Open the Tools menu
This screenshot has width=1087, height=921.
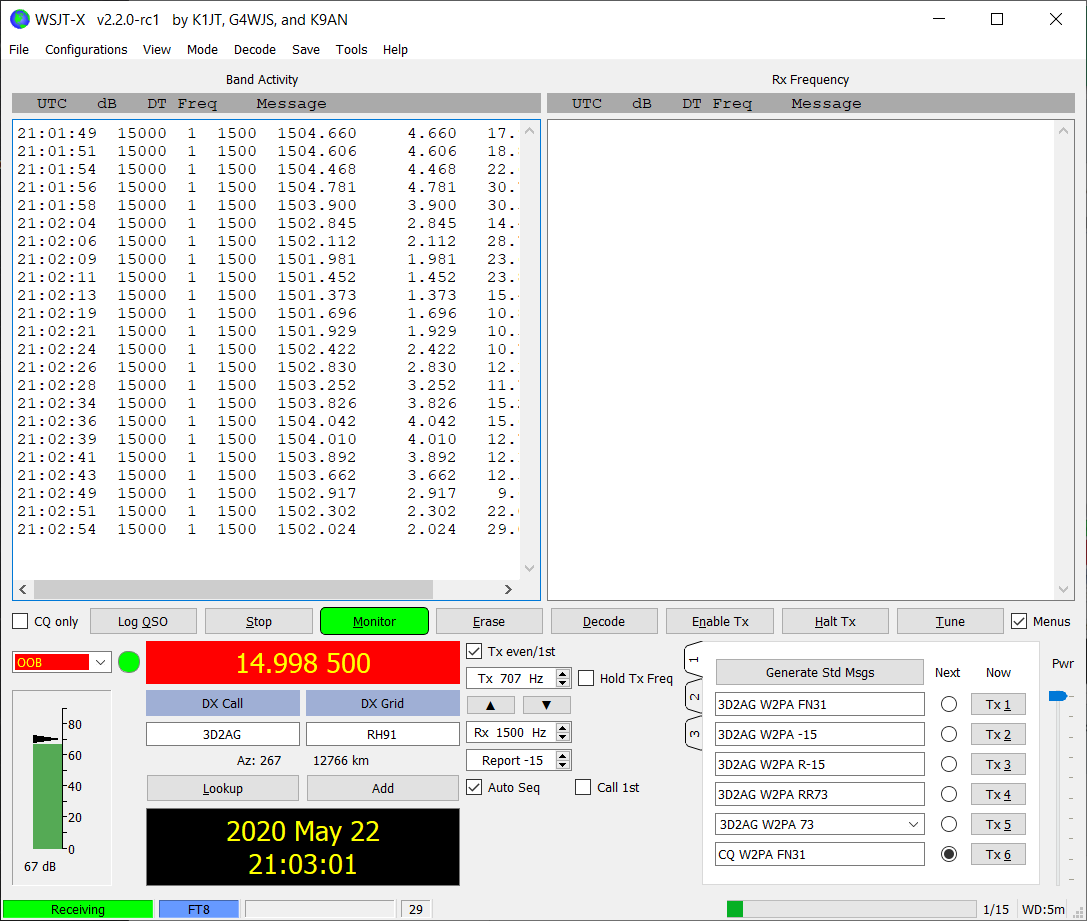click(x=351, y=49)
